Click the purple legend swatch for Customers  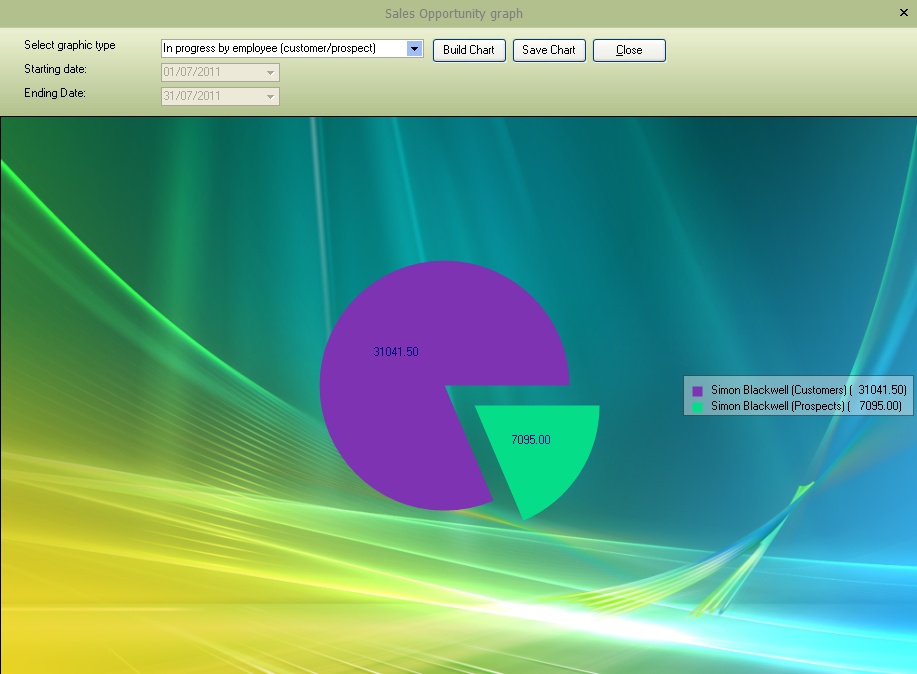click(697, 391)
